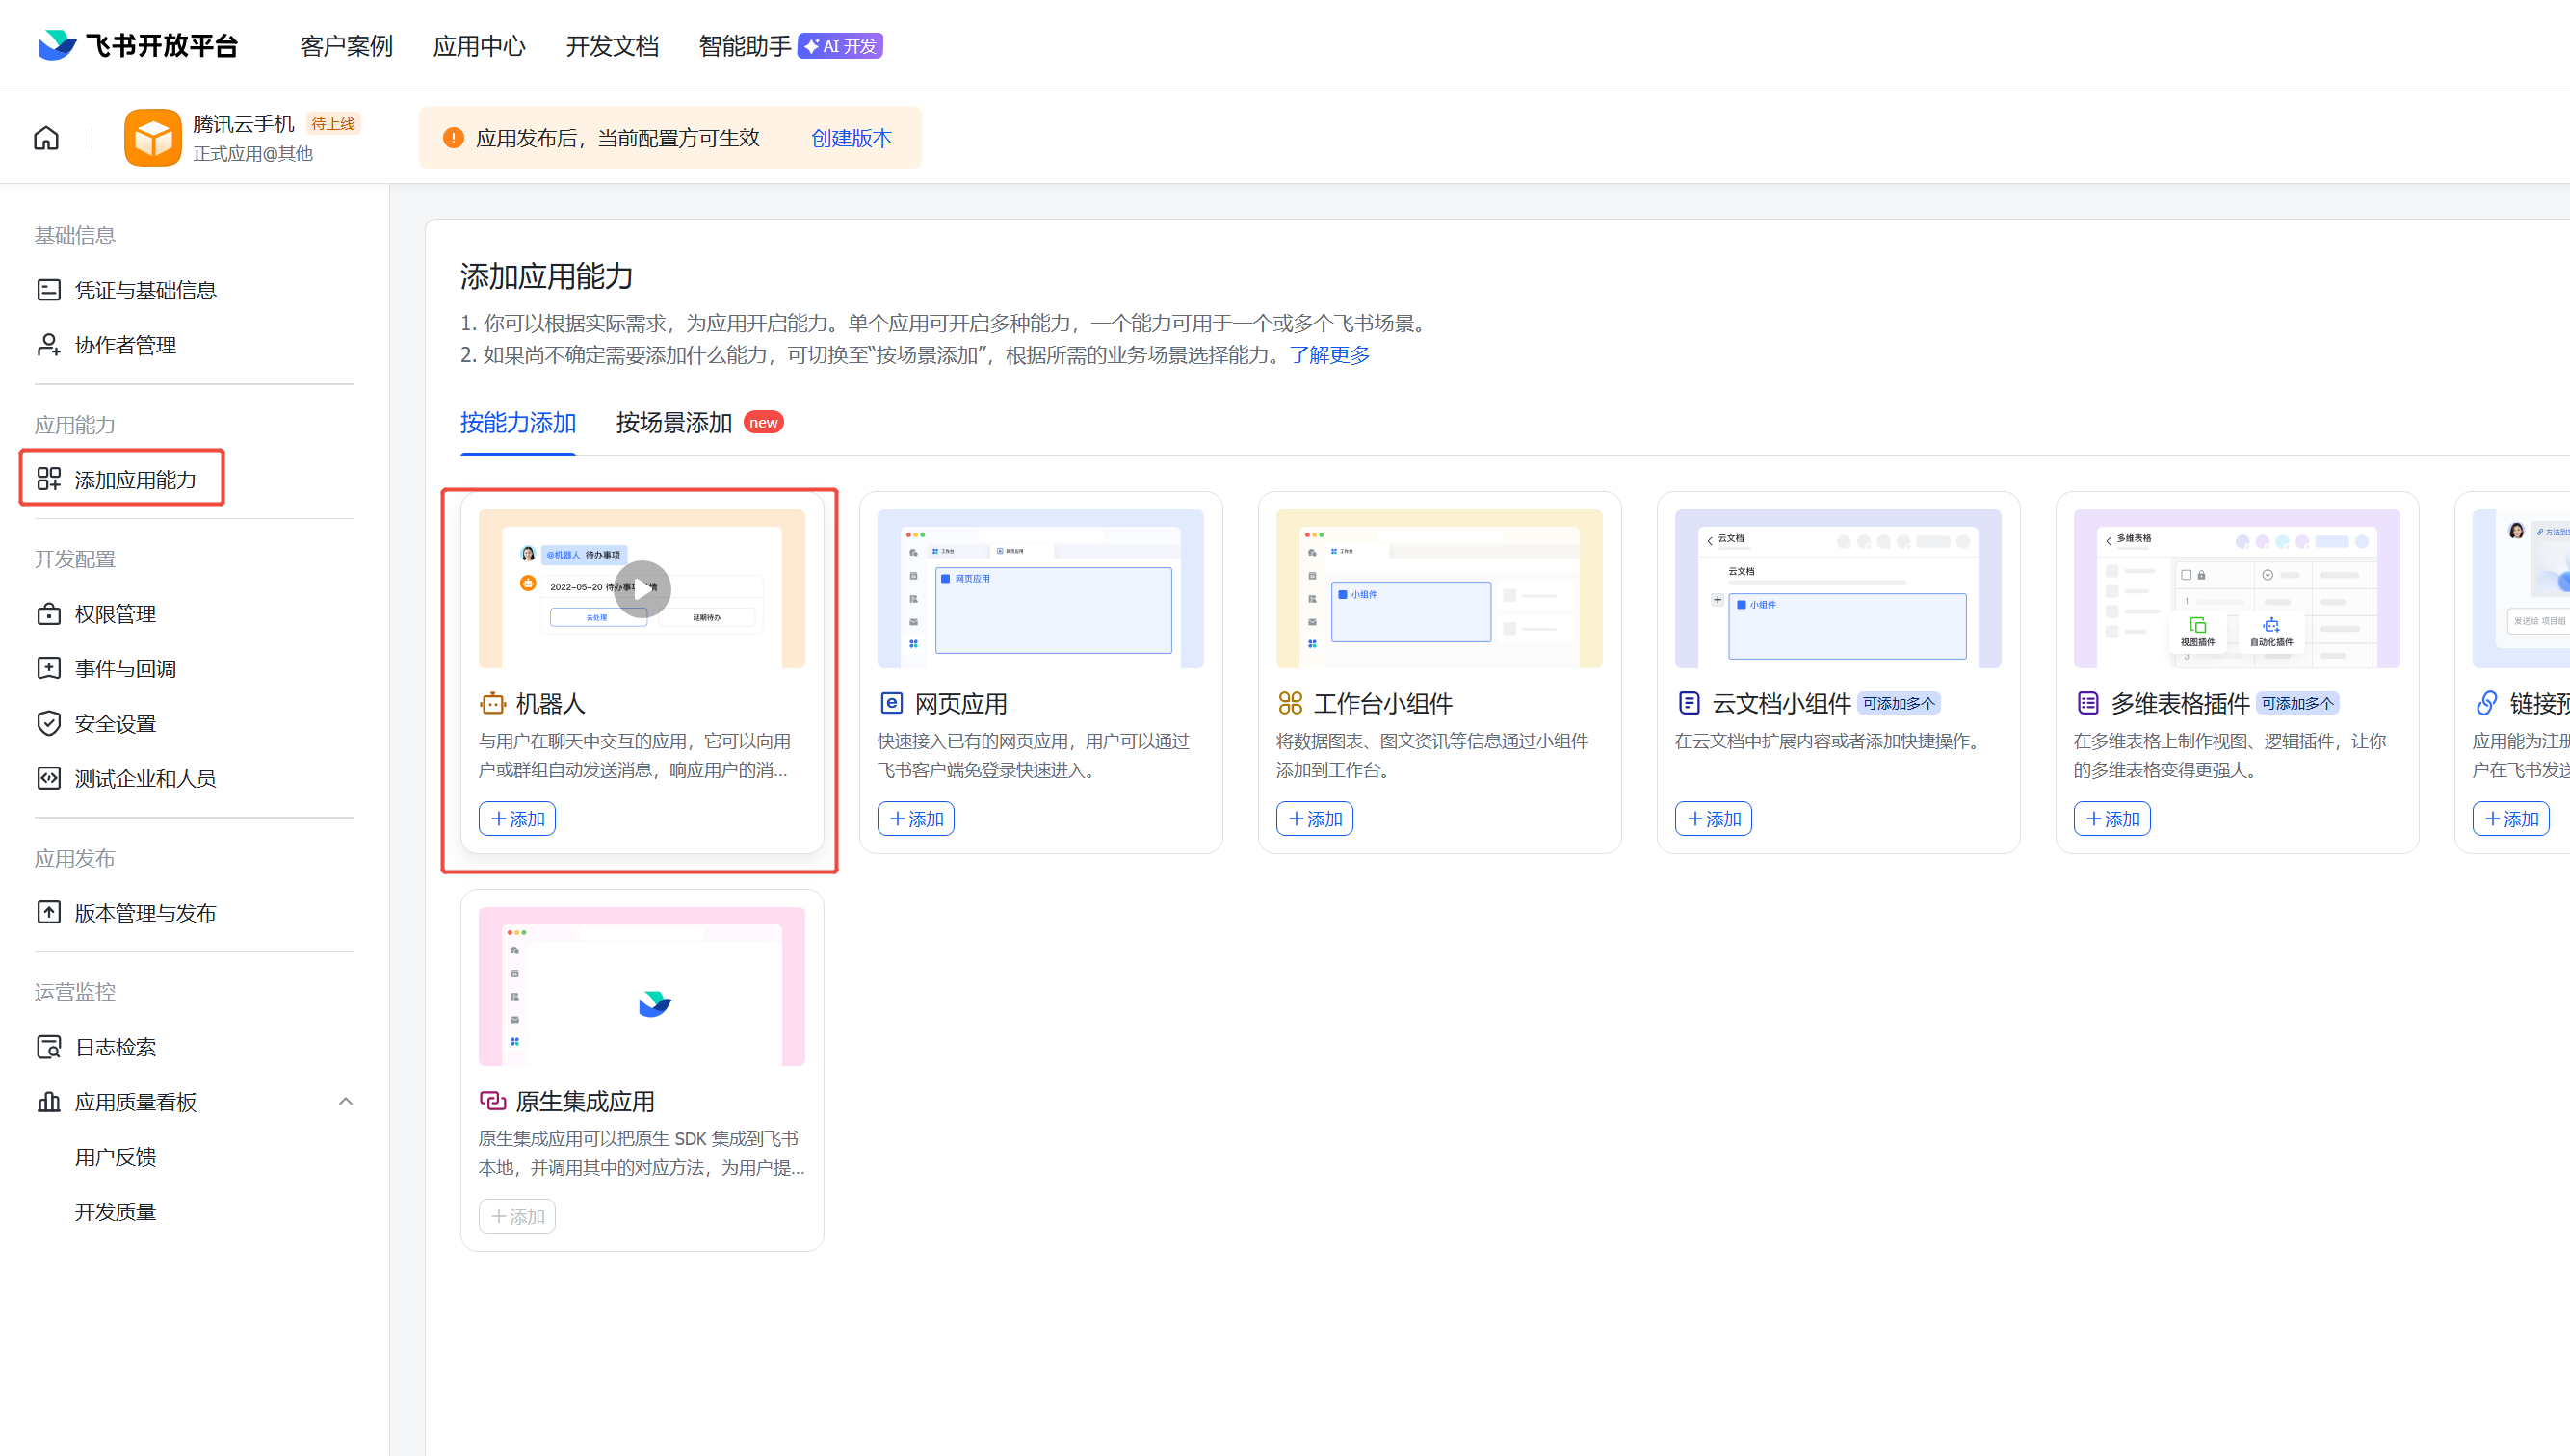The width and height of the screenshot is (2570, 1456).
Task: Click 创建版本 link in banner
Action: point(851,138)
